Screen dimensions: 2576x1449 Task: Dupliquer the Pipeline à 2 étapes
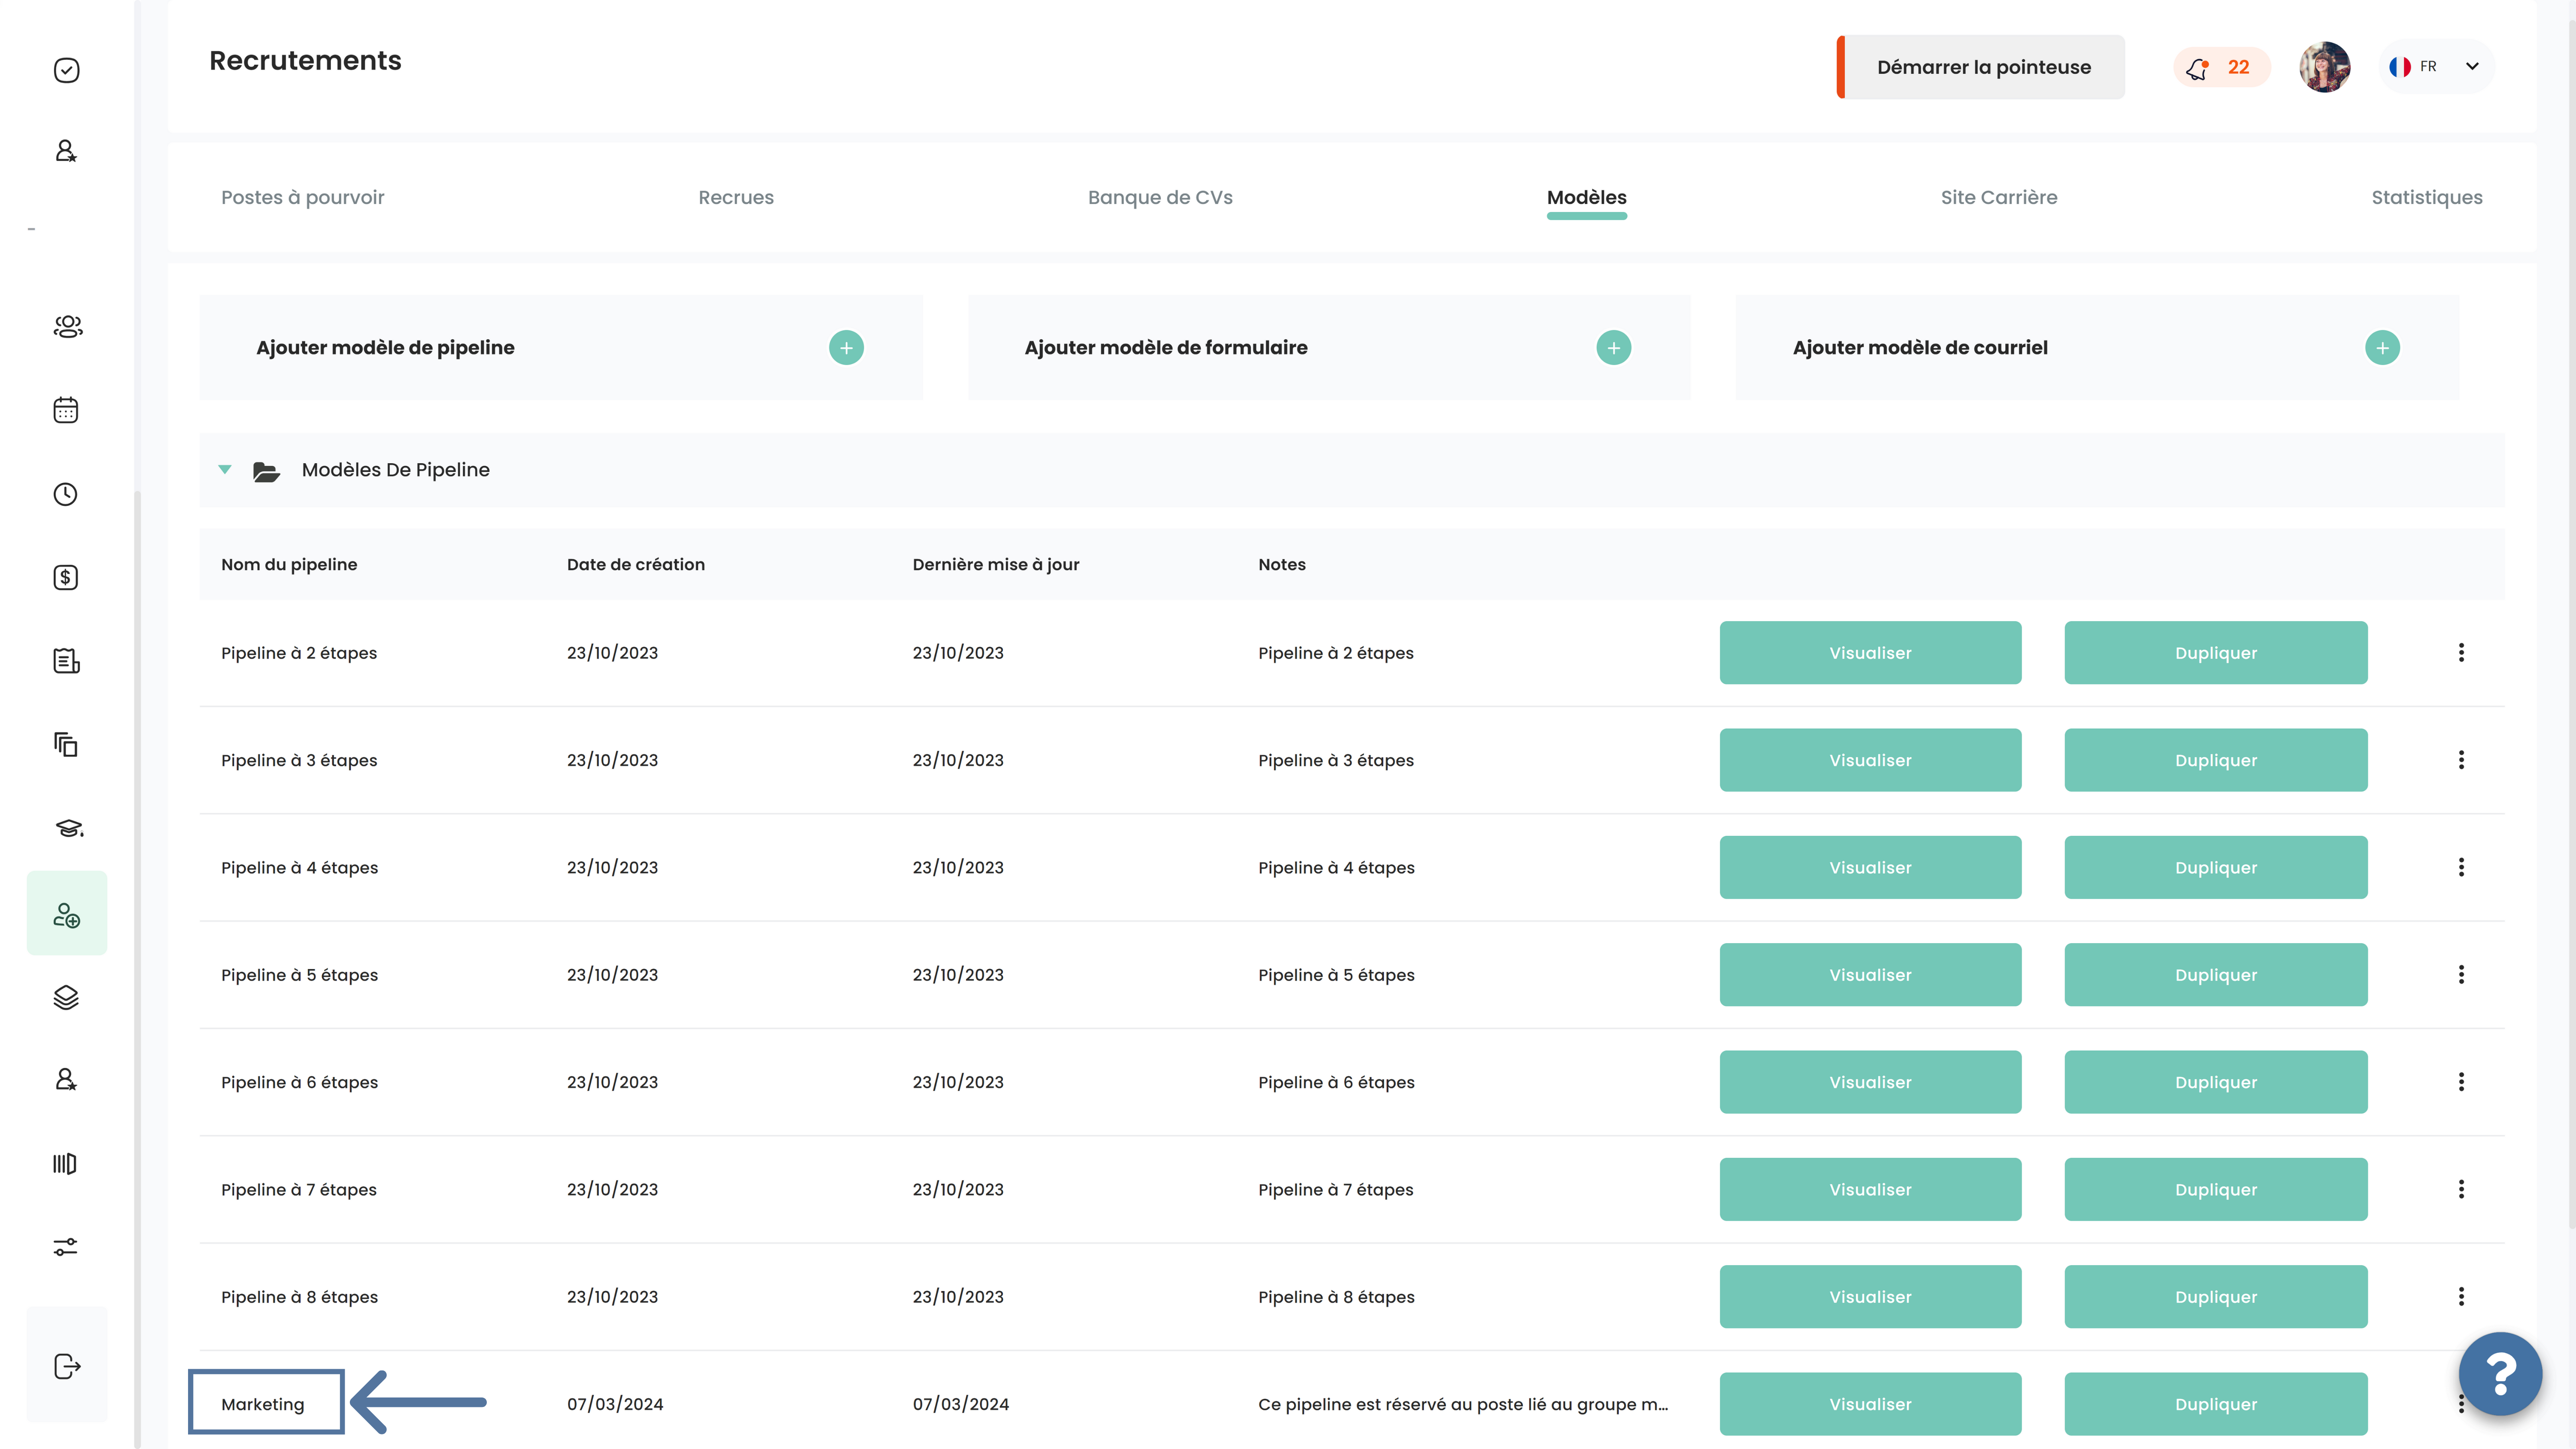click(2216, 653)
